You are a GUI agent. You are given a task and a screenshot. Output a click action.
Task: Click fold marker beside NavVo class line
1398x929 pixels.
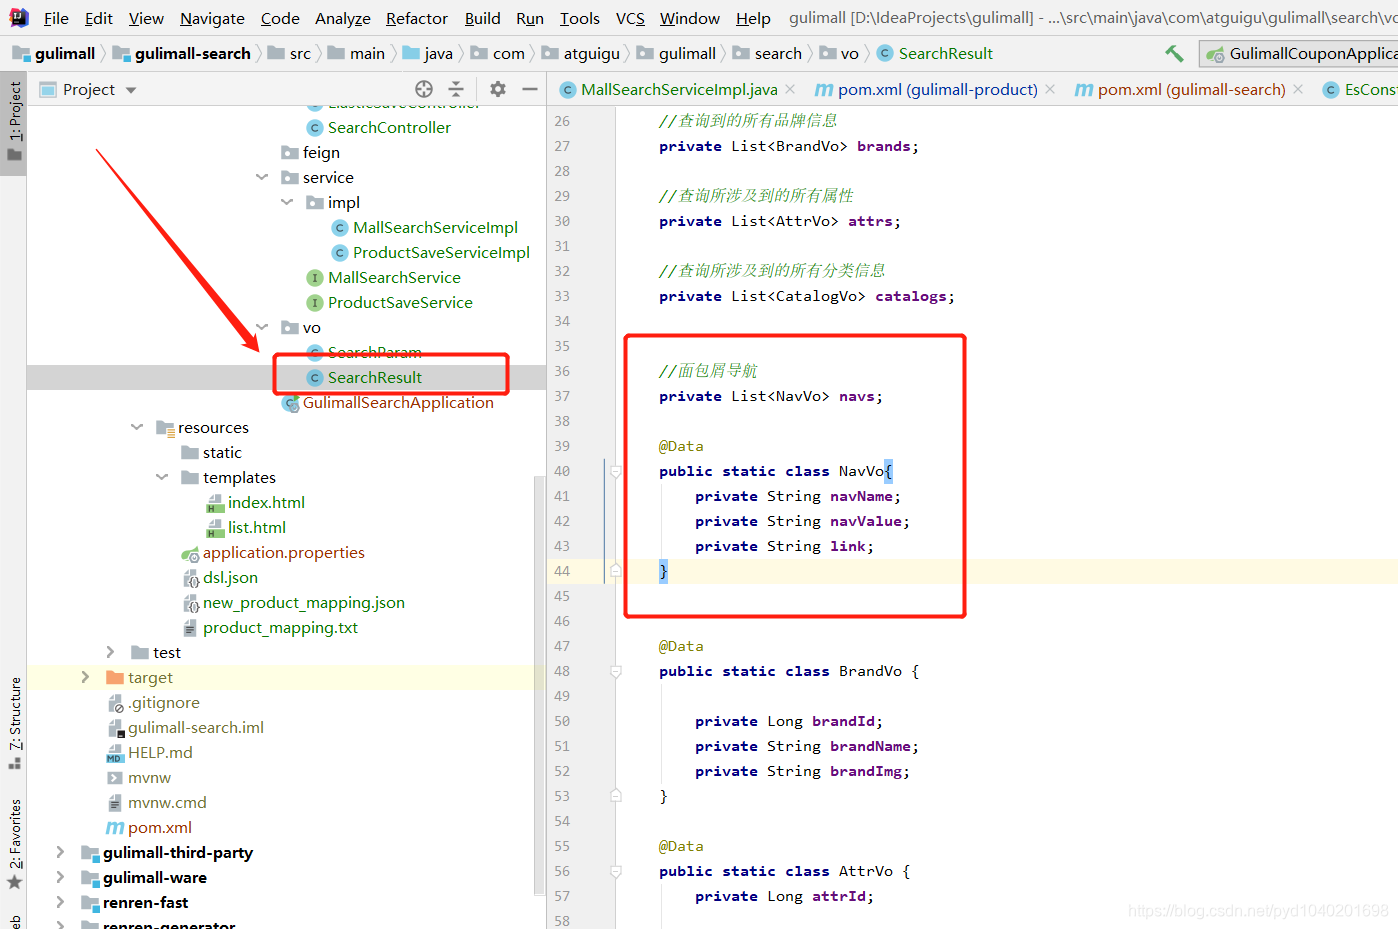point(616,471)
